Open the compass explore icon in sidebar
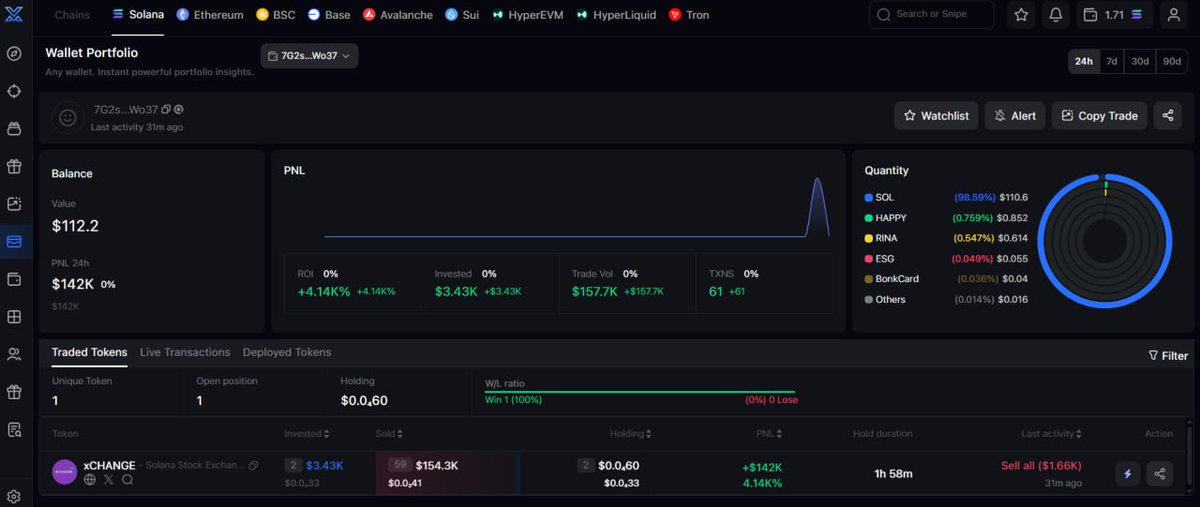The height and width of the screenshot is (507, 1200). [x=14, y=54]
